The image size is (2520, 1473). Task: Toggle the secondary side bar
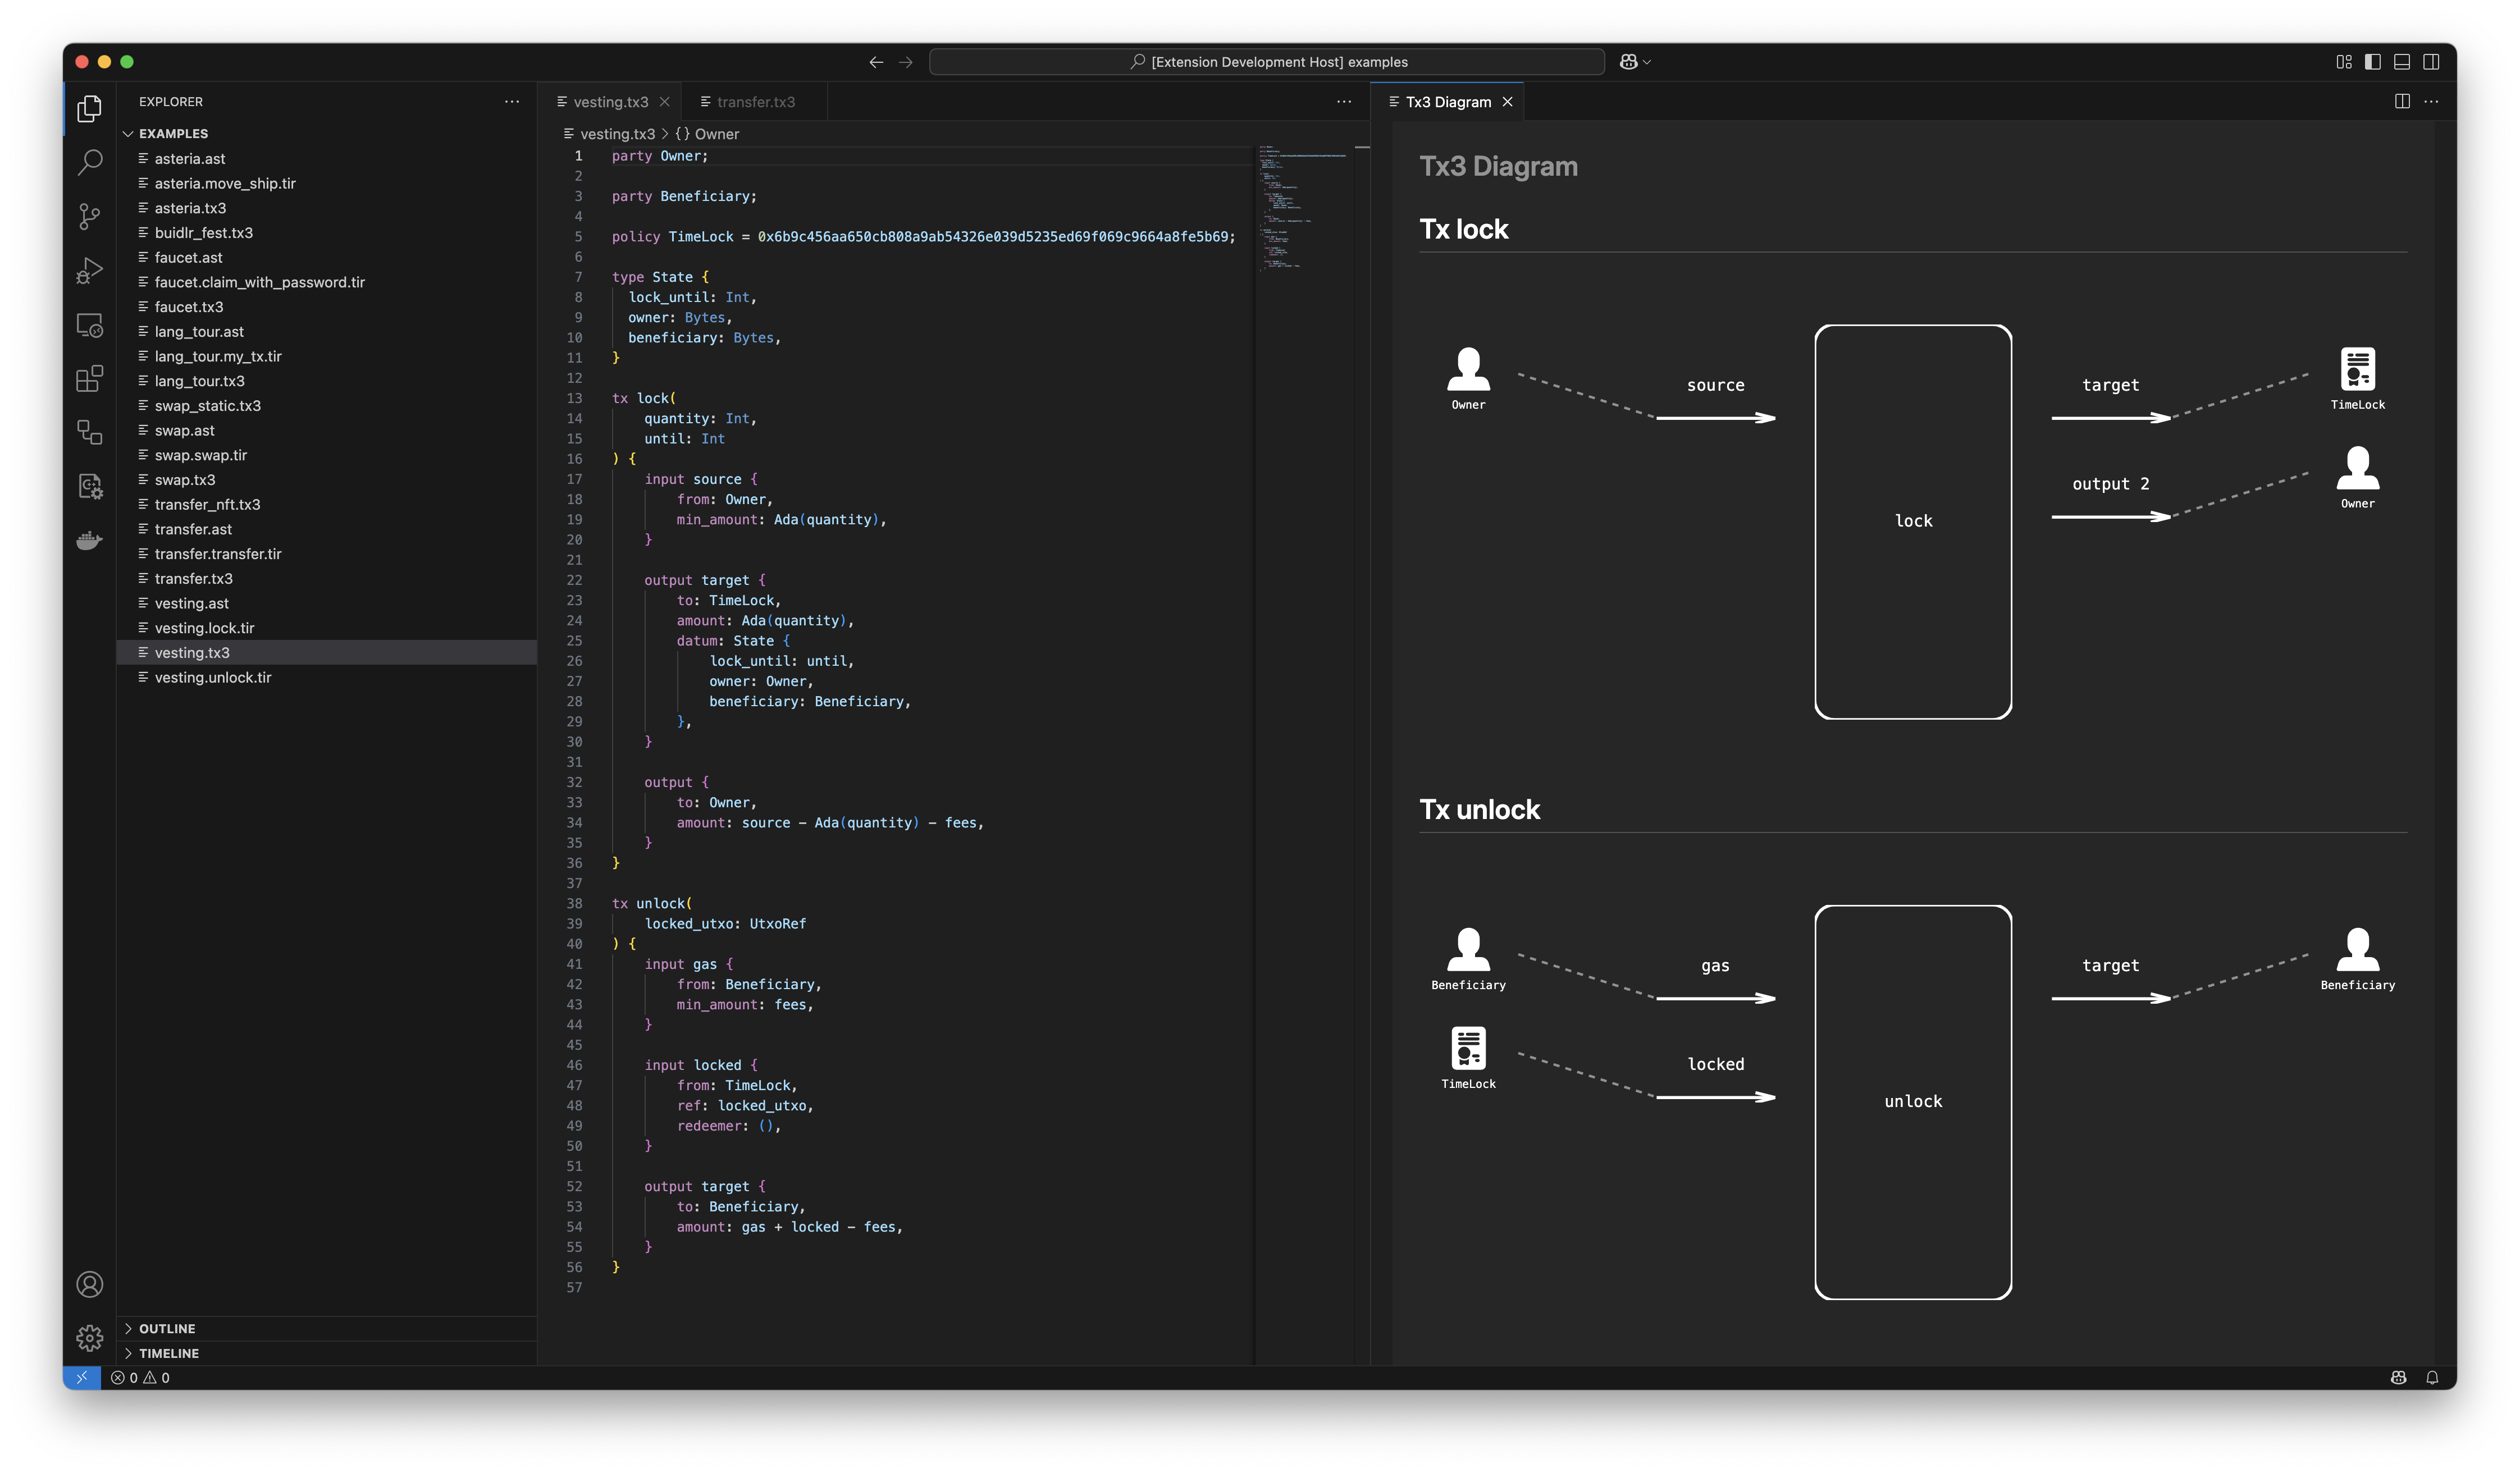pos(2431,62)
